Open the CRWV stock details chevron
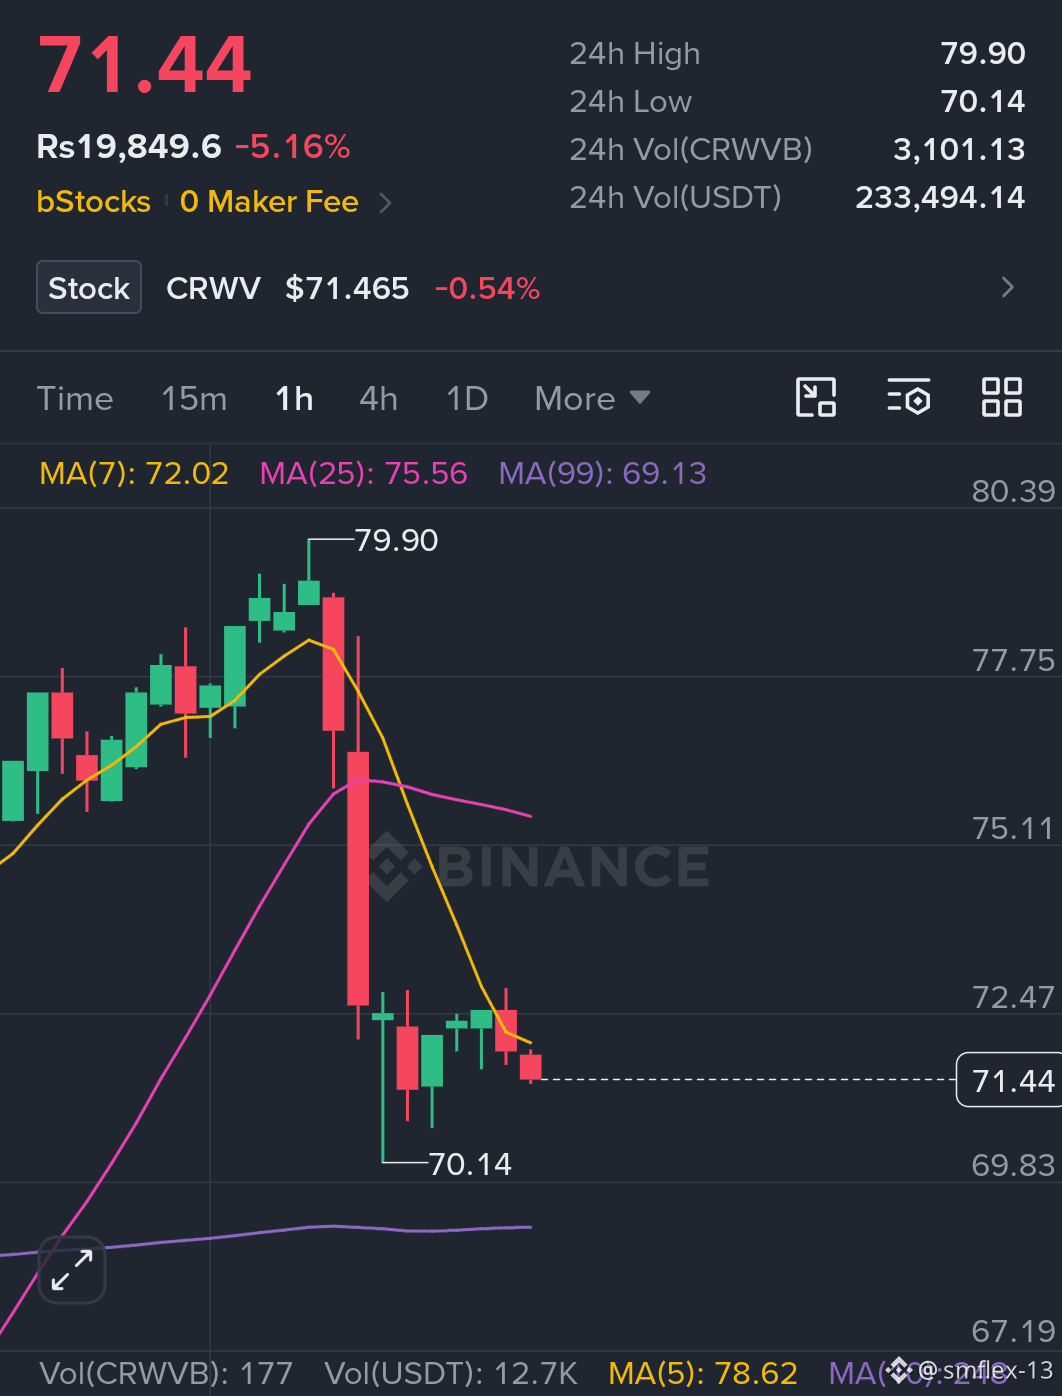The height and width of the screenshot is (1396, 1062). point(1008,288)
